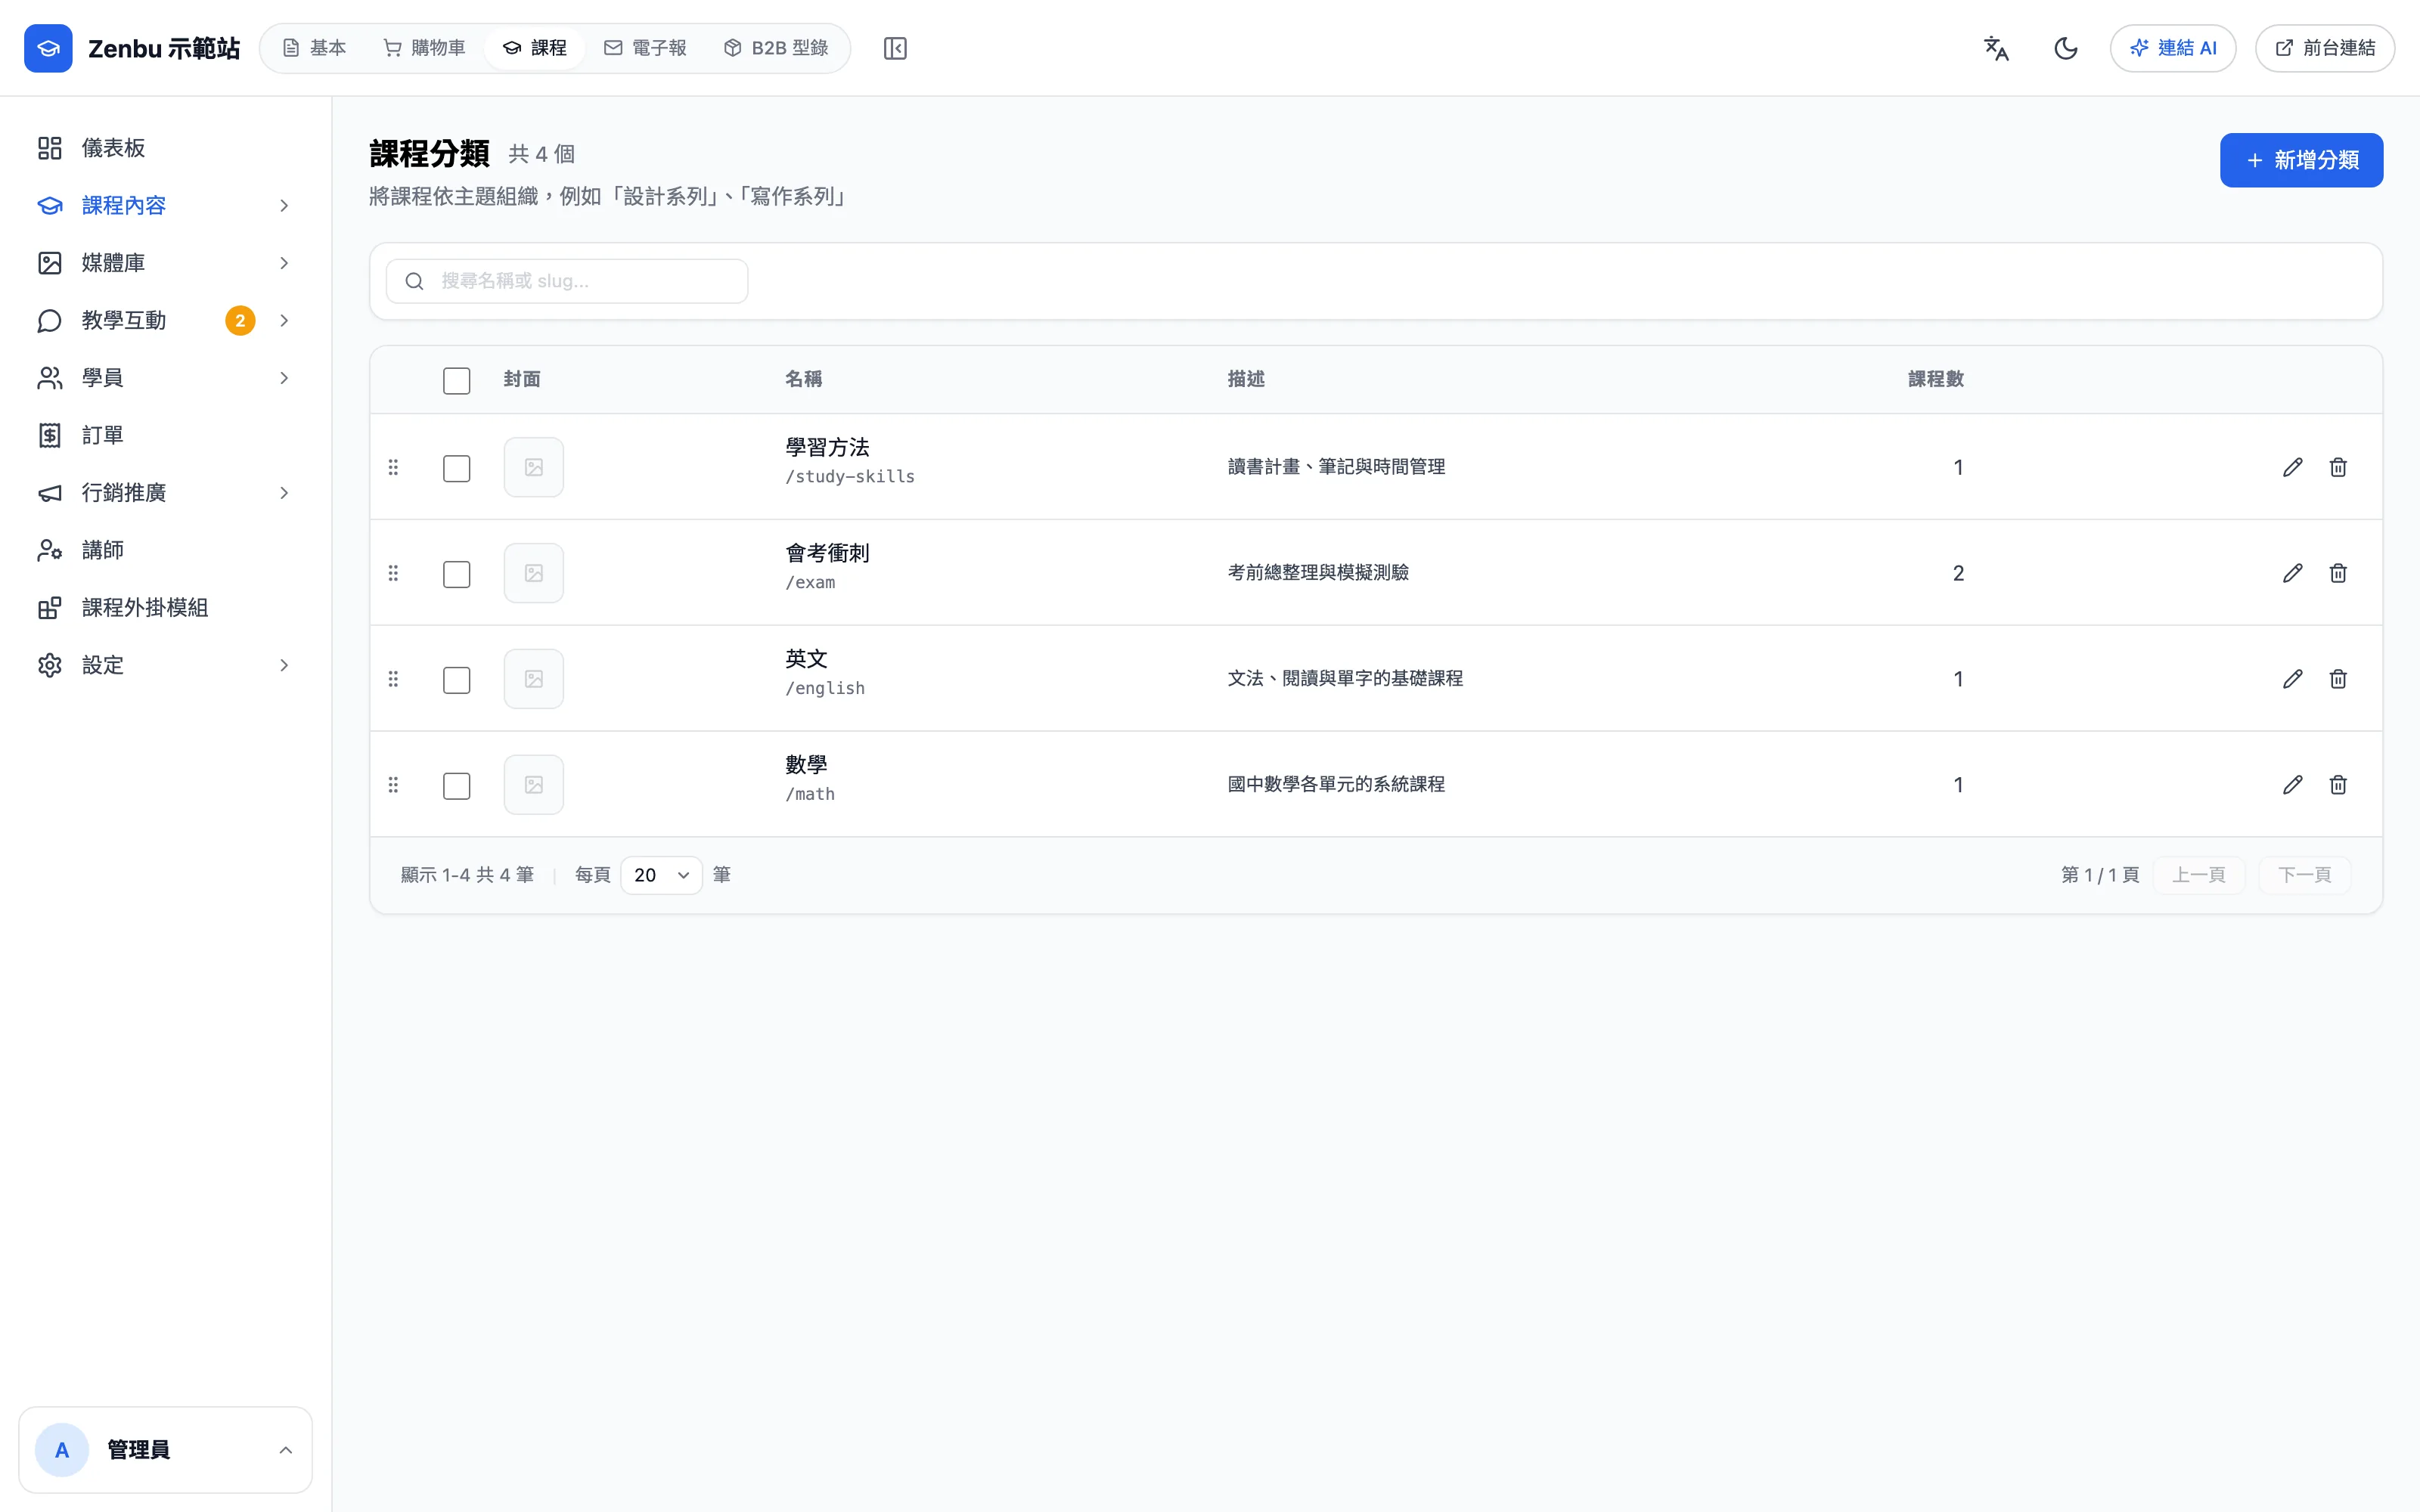2420x1512 pixels.
Task: Switch to B2B 型錄 tab
Action: click(776, 48)
